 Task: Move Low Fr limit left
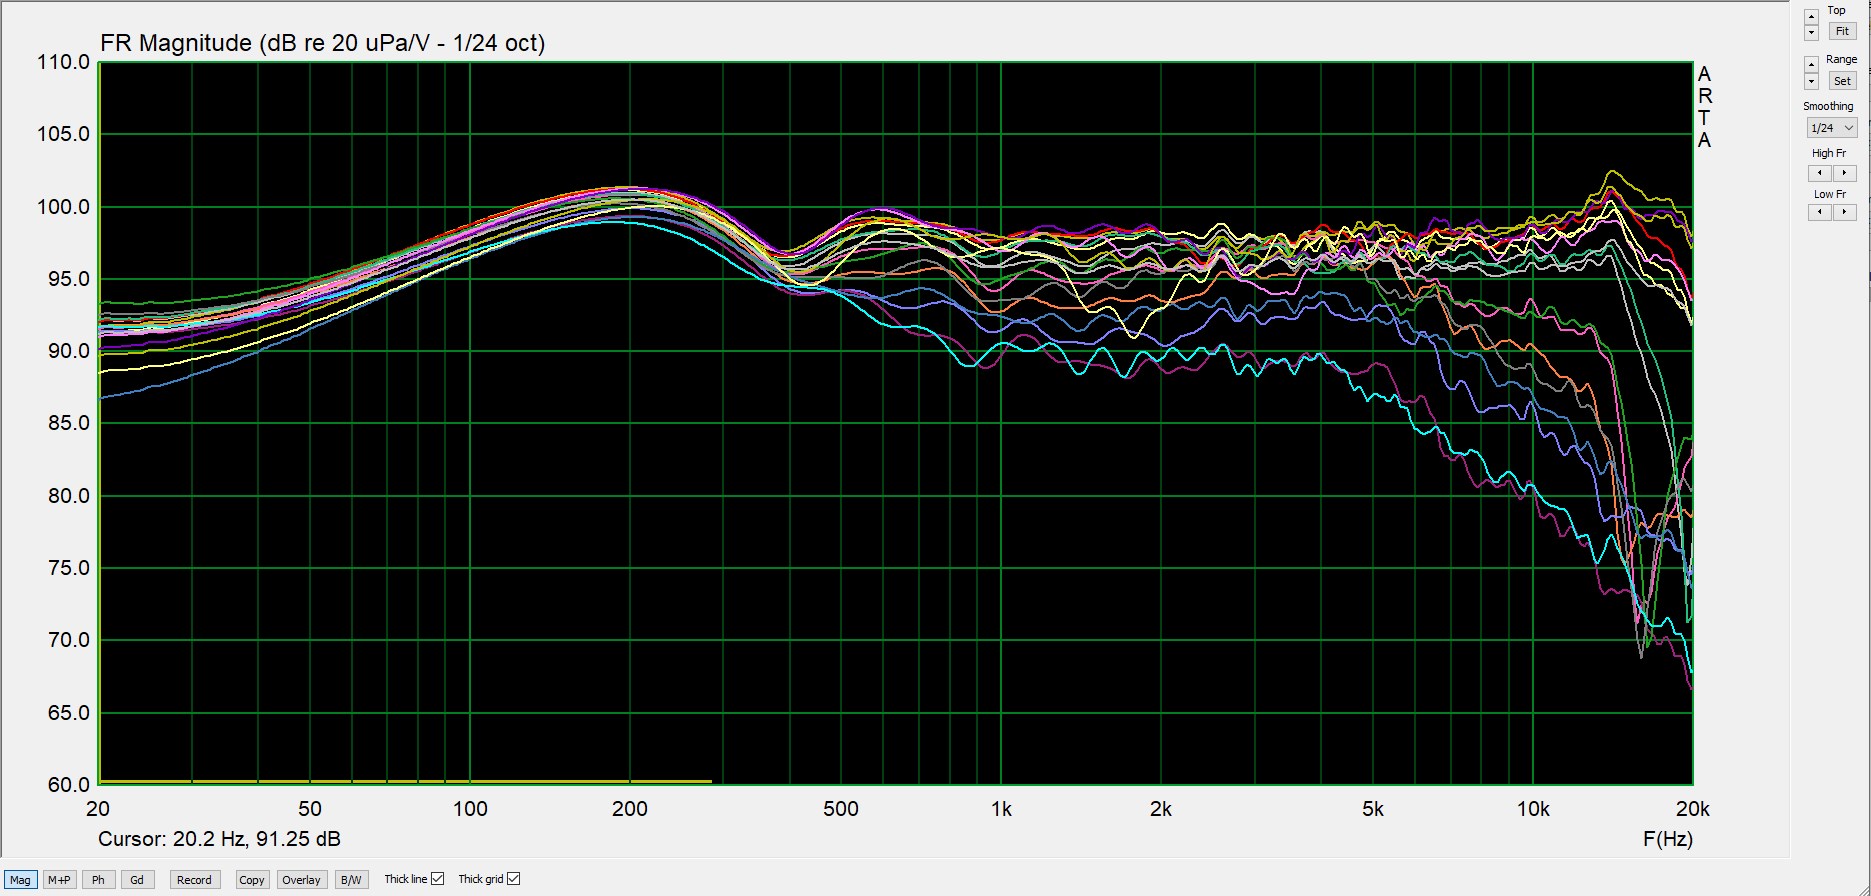(1820, 212)
